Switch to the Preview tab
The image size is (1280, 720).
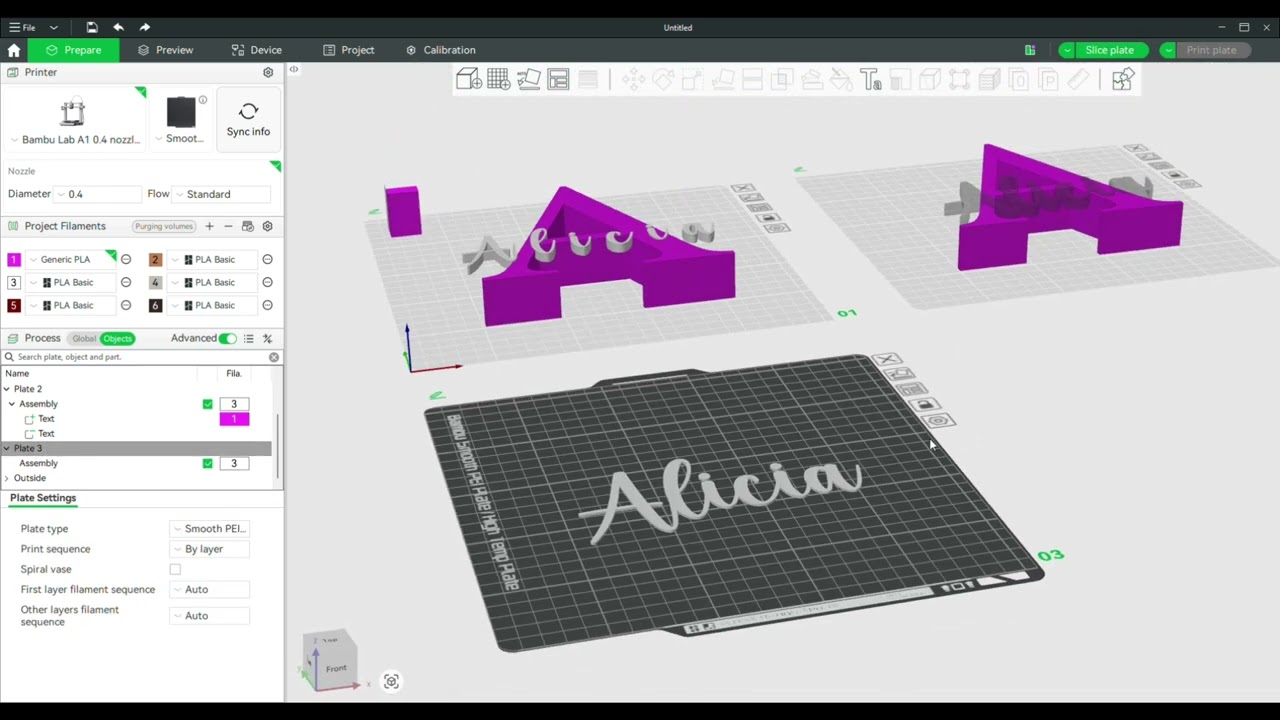point(165,50)
